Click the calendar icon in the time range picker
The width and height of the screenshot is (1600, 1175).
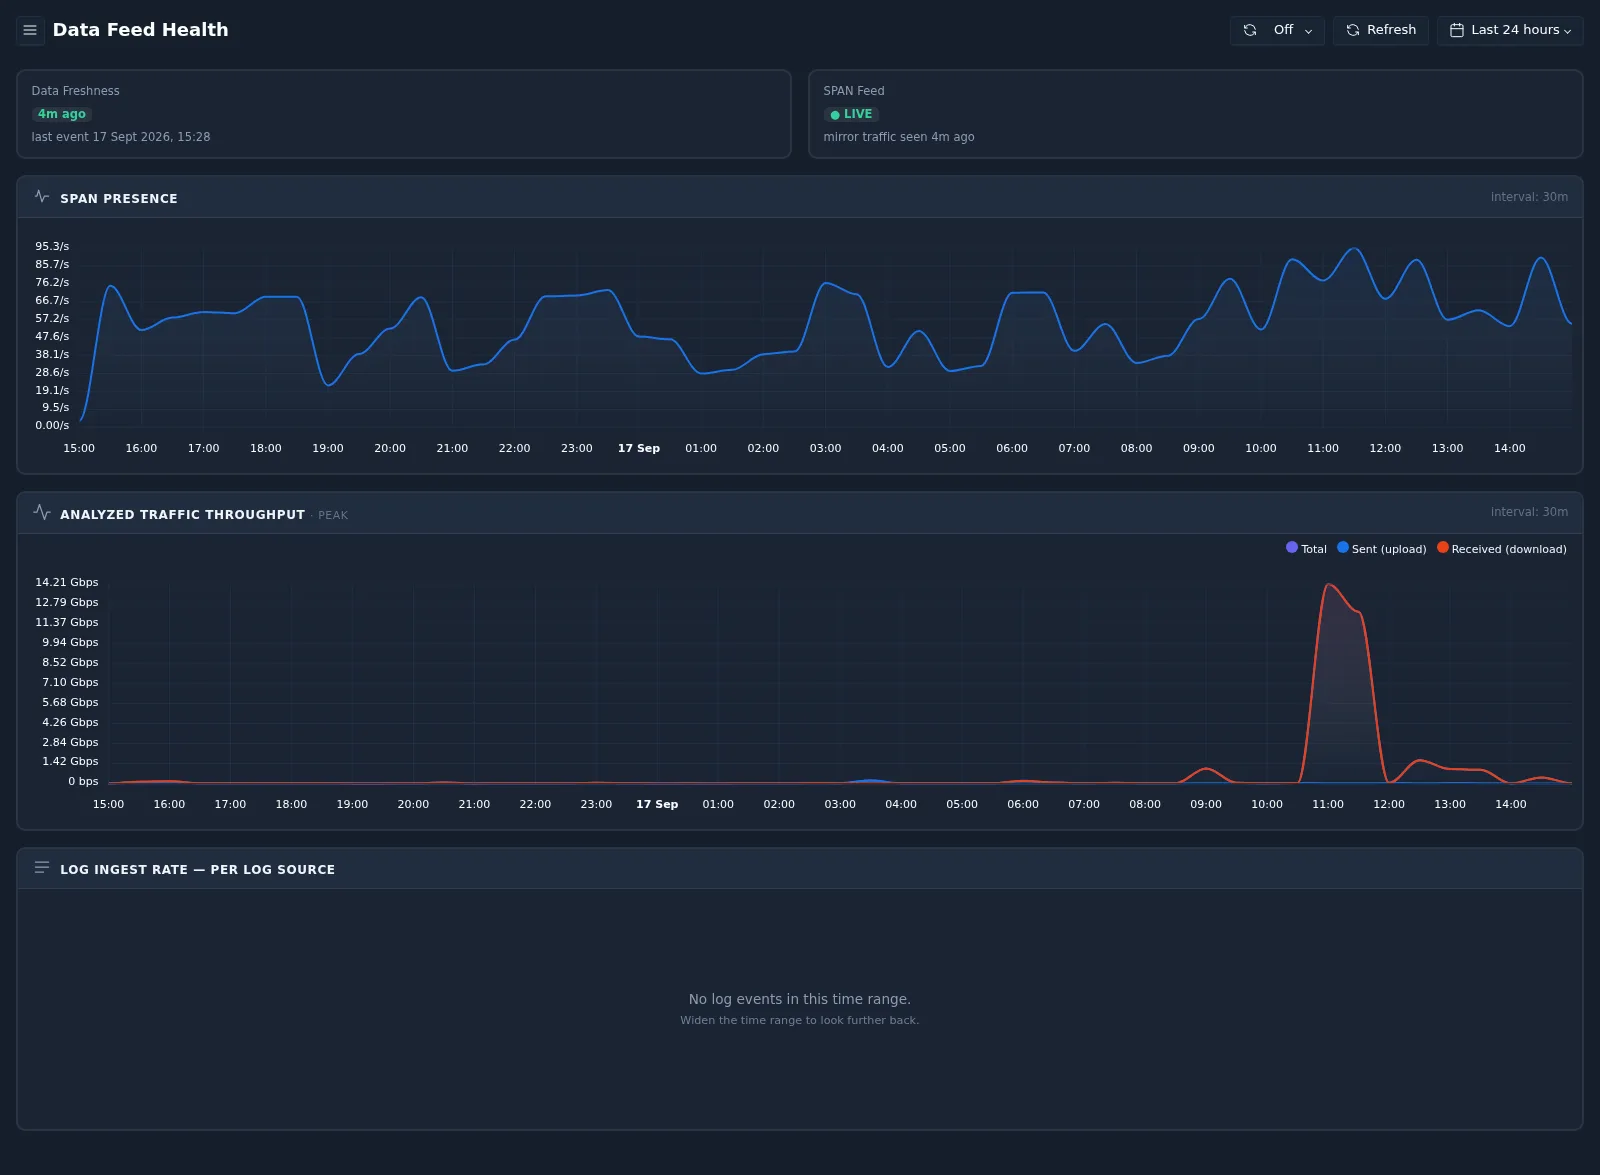click(1457, 30)
